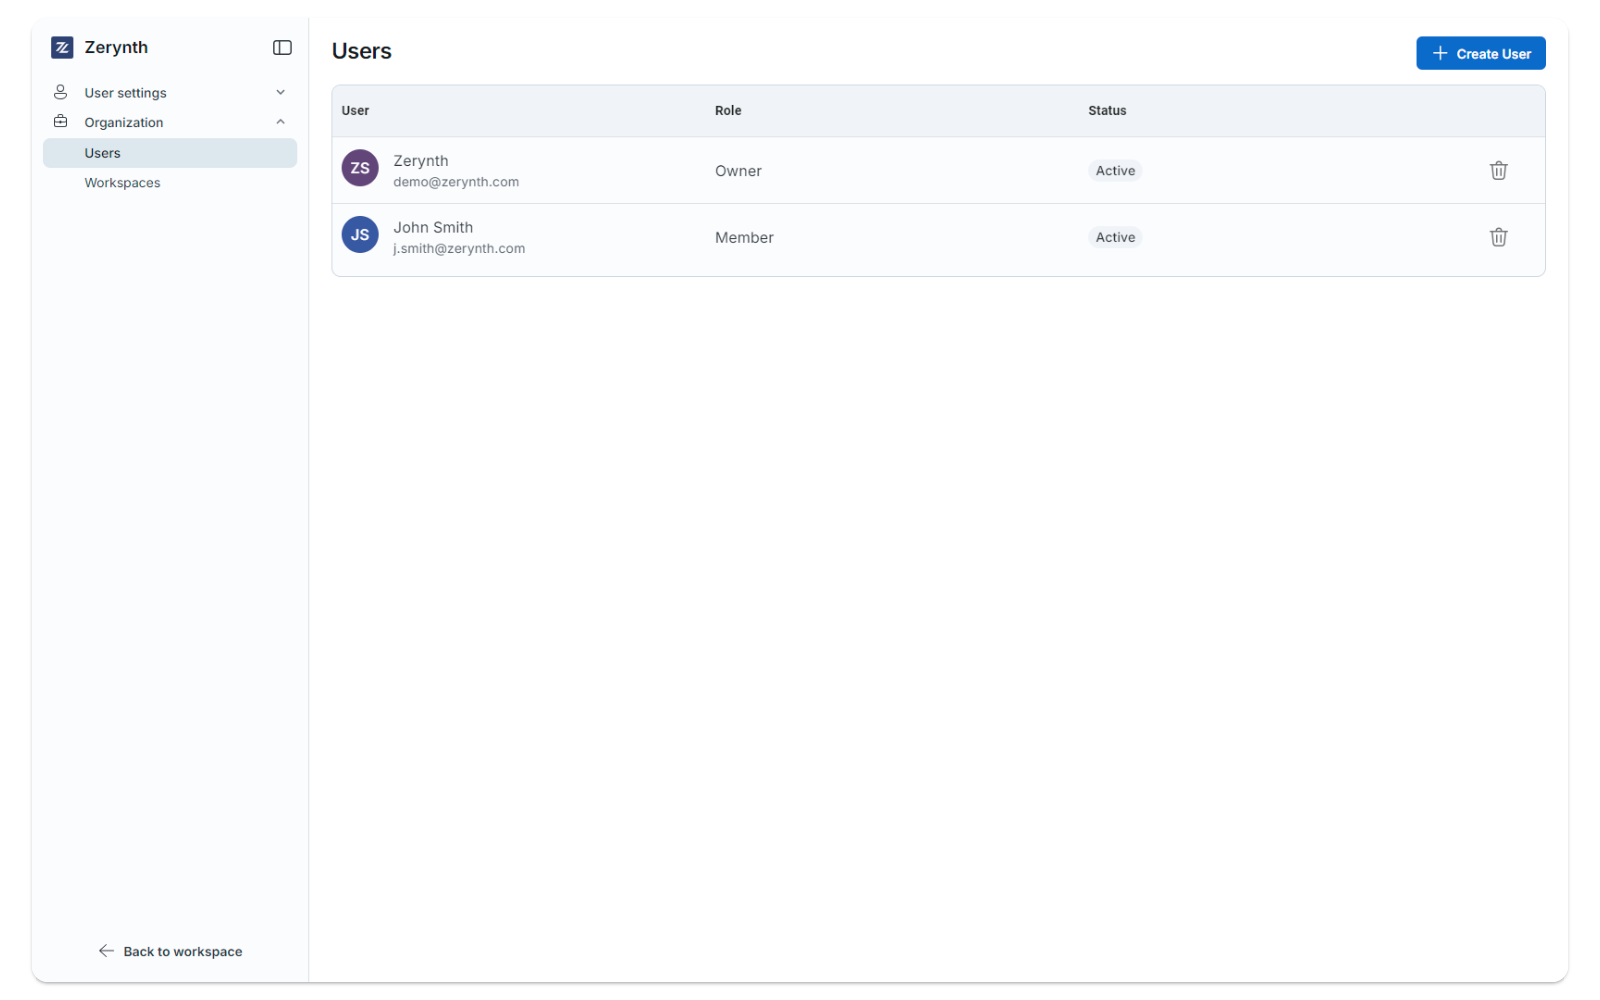1600x1000 pixels.
Task: Click the Owner role cell
Action: 738,171
